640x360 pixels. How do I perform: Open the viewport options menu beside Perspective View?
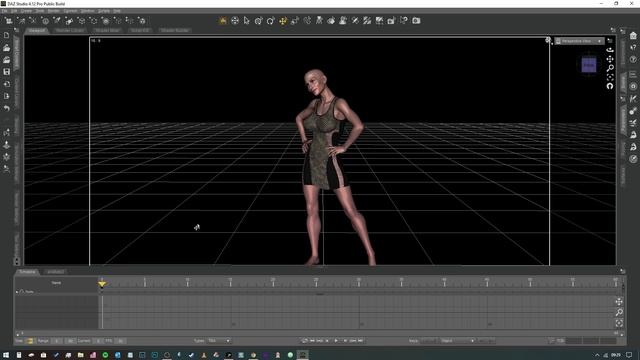(610, 40)
